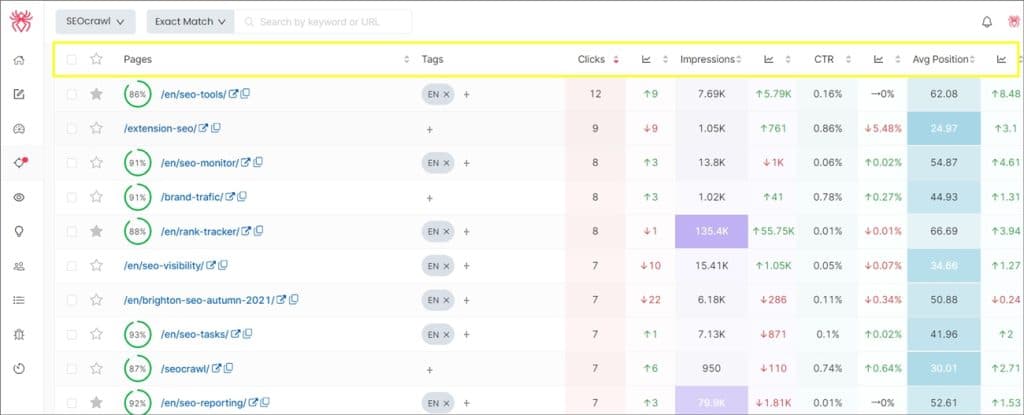Open the history clock icon in sidebar
This screenshot has width=1024, height=415.
[19, 369]
